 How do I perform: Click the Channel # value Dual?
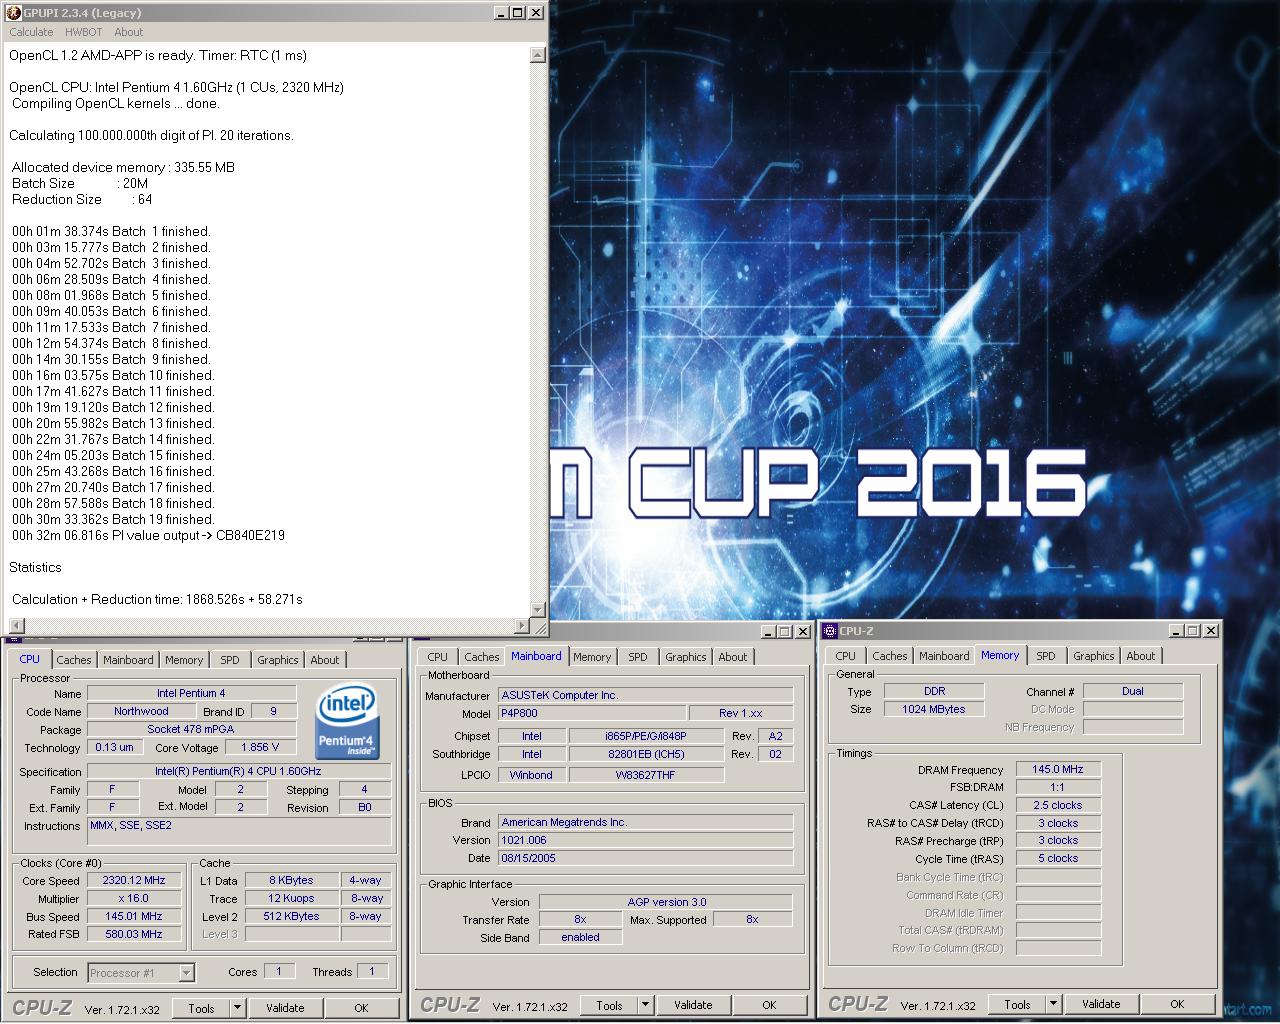pyautogui.click(x=1133, y=691)
